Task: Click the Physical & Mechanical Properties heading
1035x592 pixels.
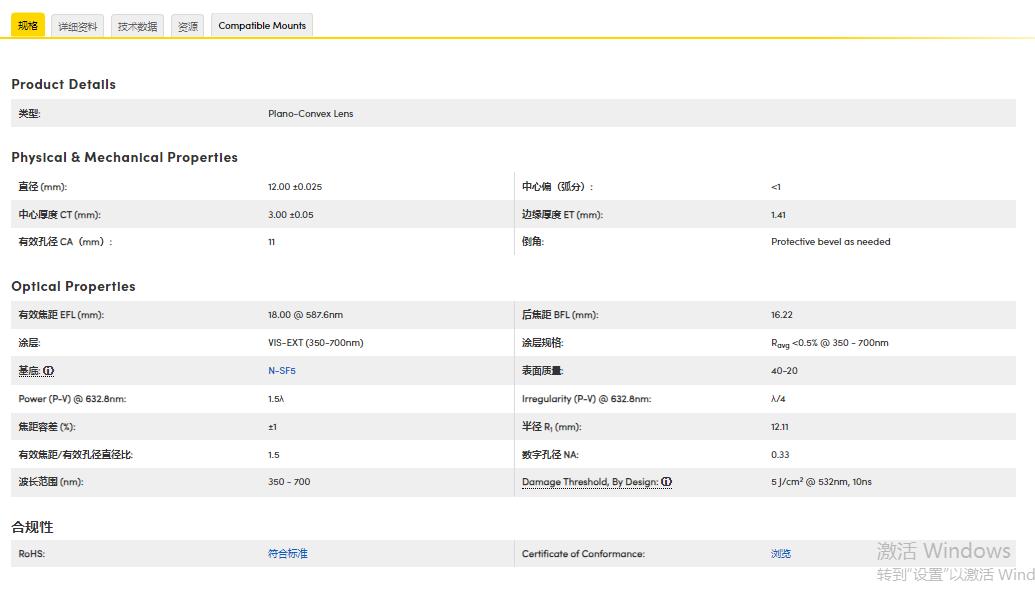Action: click(x=125, y=158)
